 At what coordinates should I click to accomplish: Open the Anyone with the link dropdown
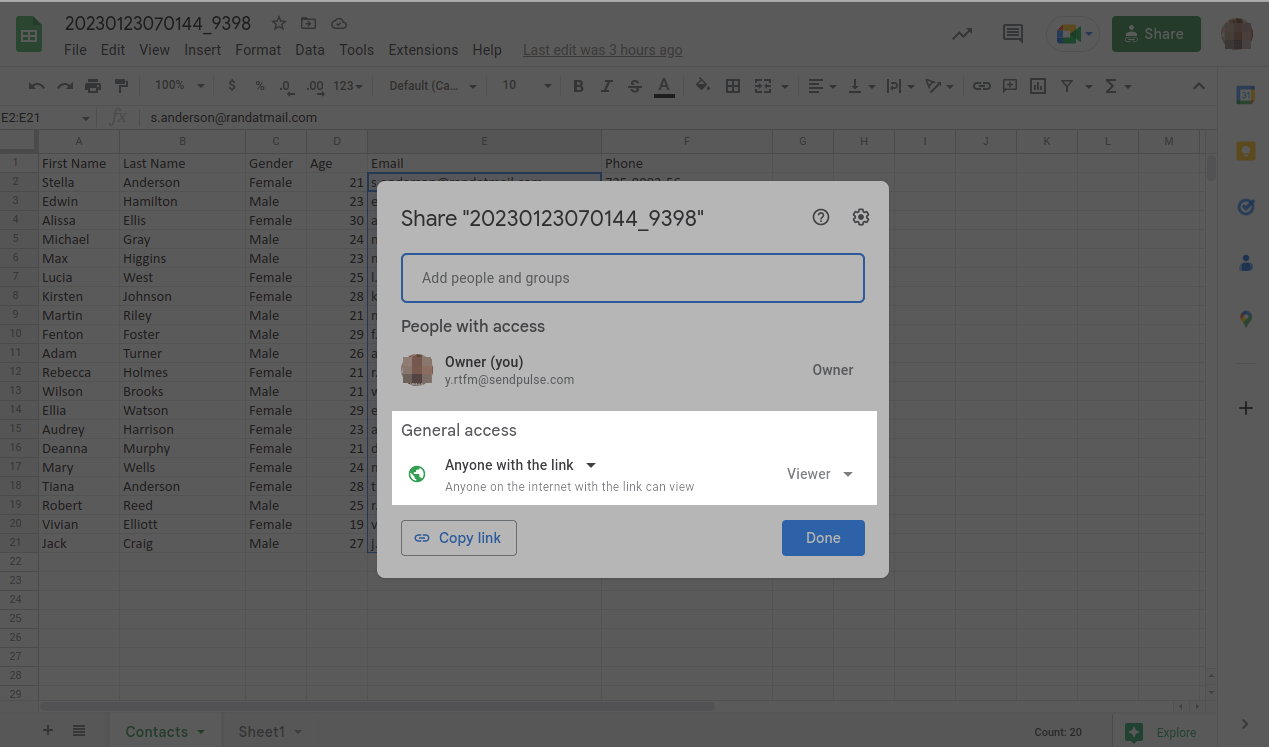point(520,465)
